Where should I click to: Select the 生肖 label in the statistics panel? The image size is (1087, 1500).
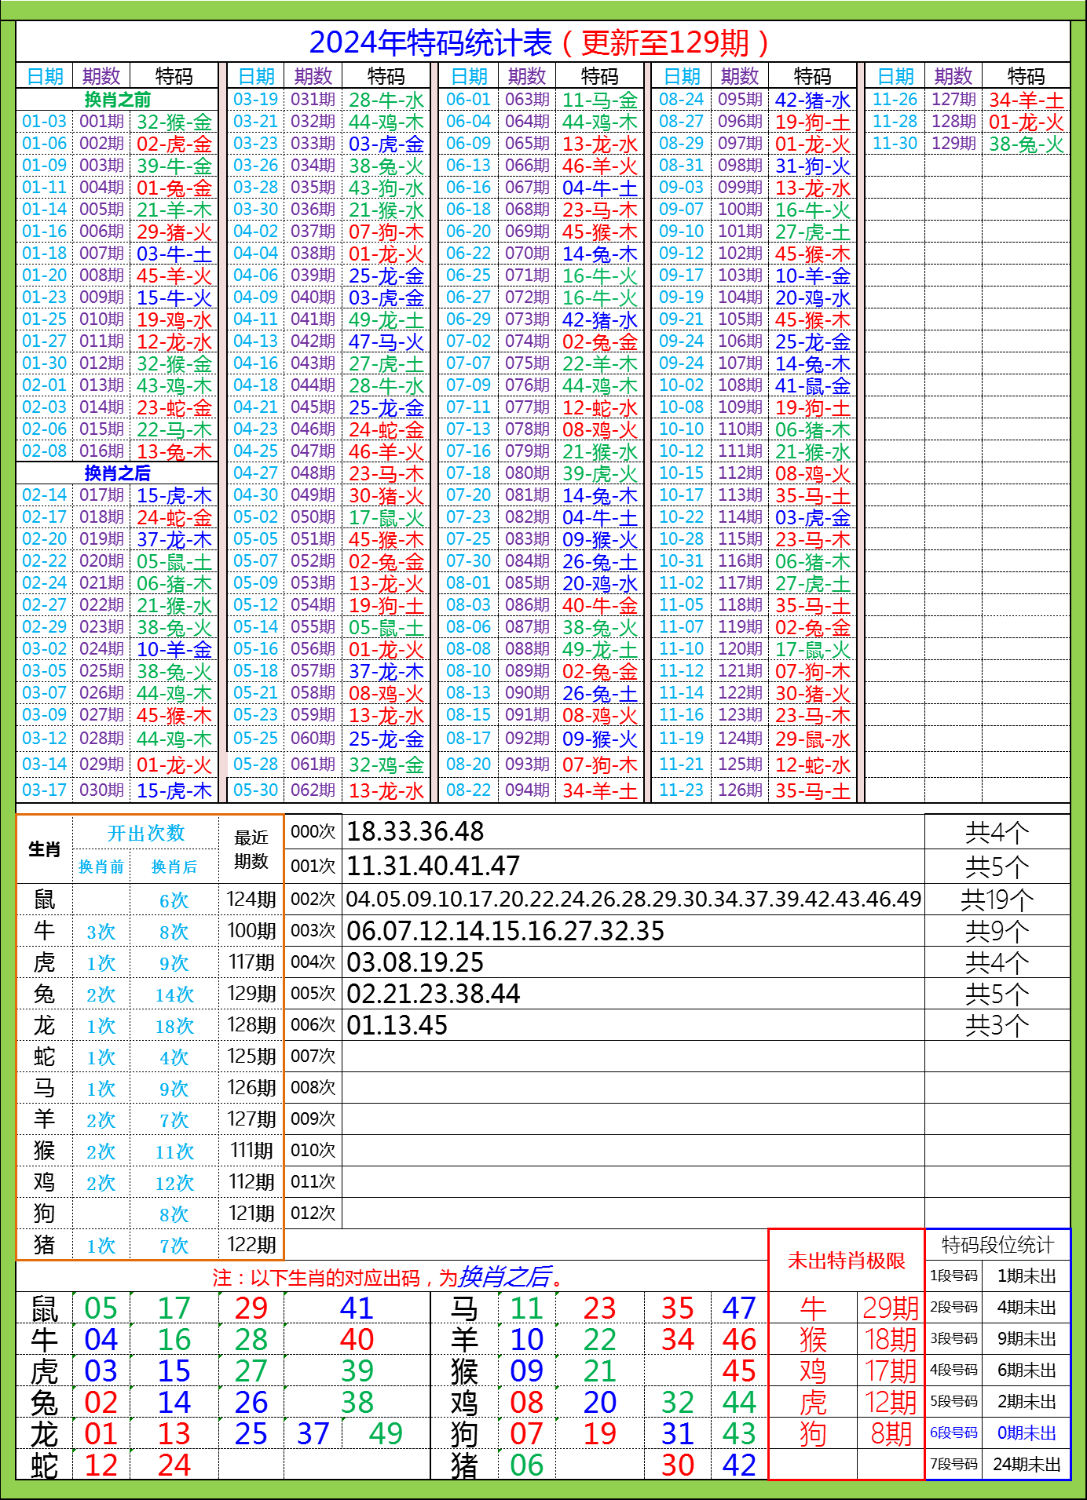(x=44, y=850)
